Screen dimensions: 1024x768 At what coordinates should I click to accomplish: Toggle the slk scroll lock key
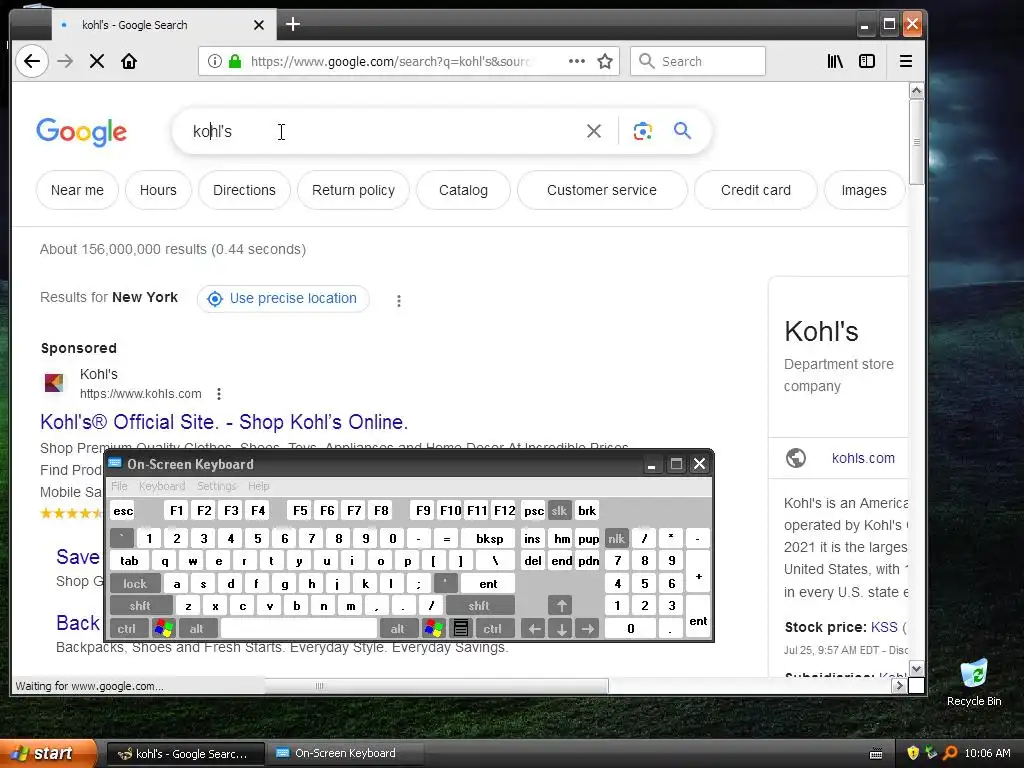[559, 511]
